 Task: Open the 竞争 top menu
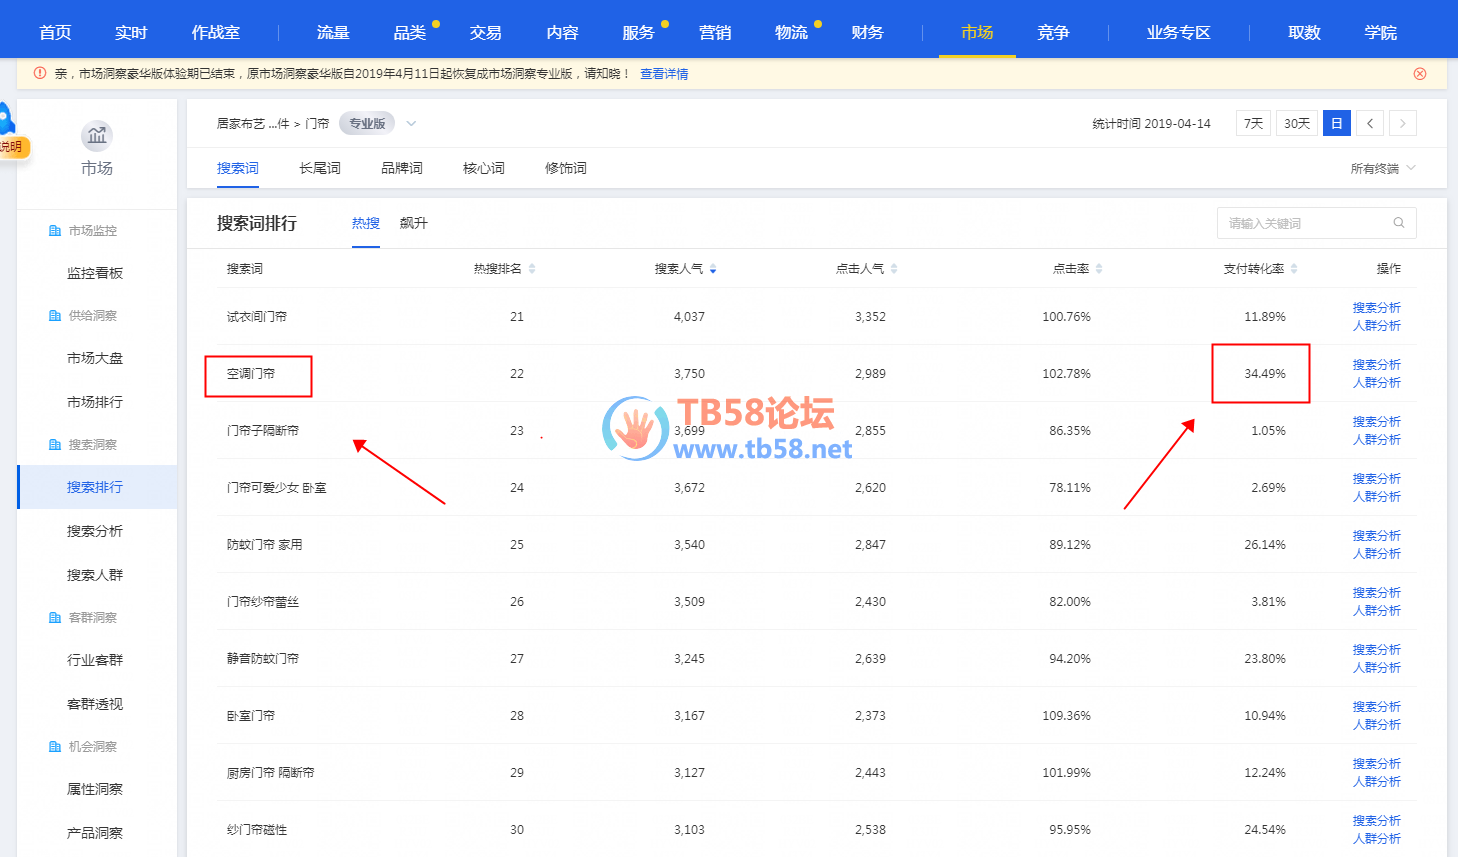1053,32
